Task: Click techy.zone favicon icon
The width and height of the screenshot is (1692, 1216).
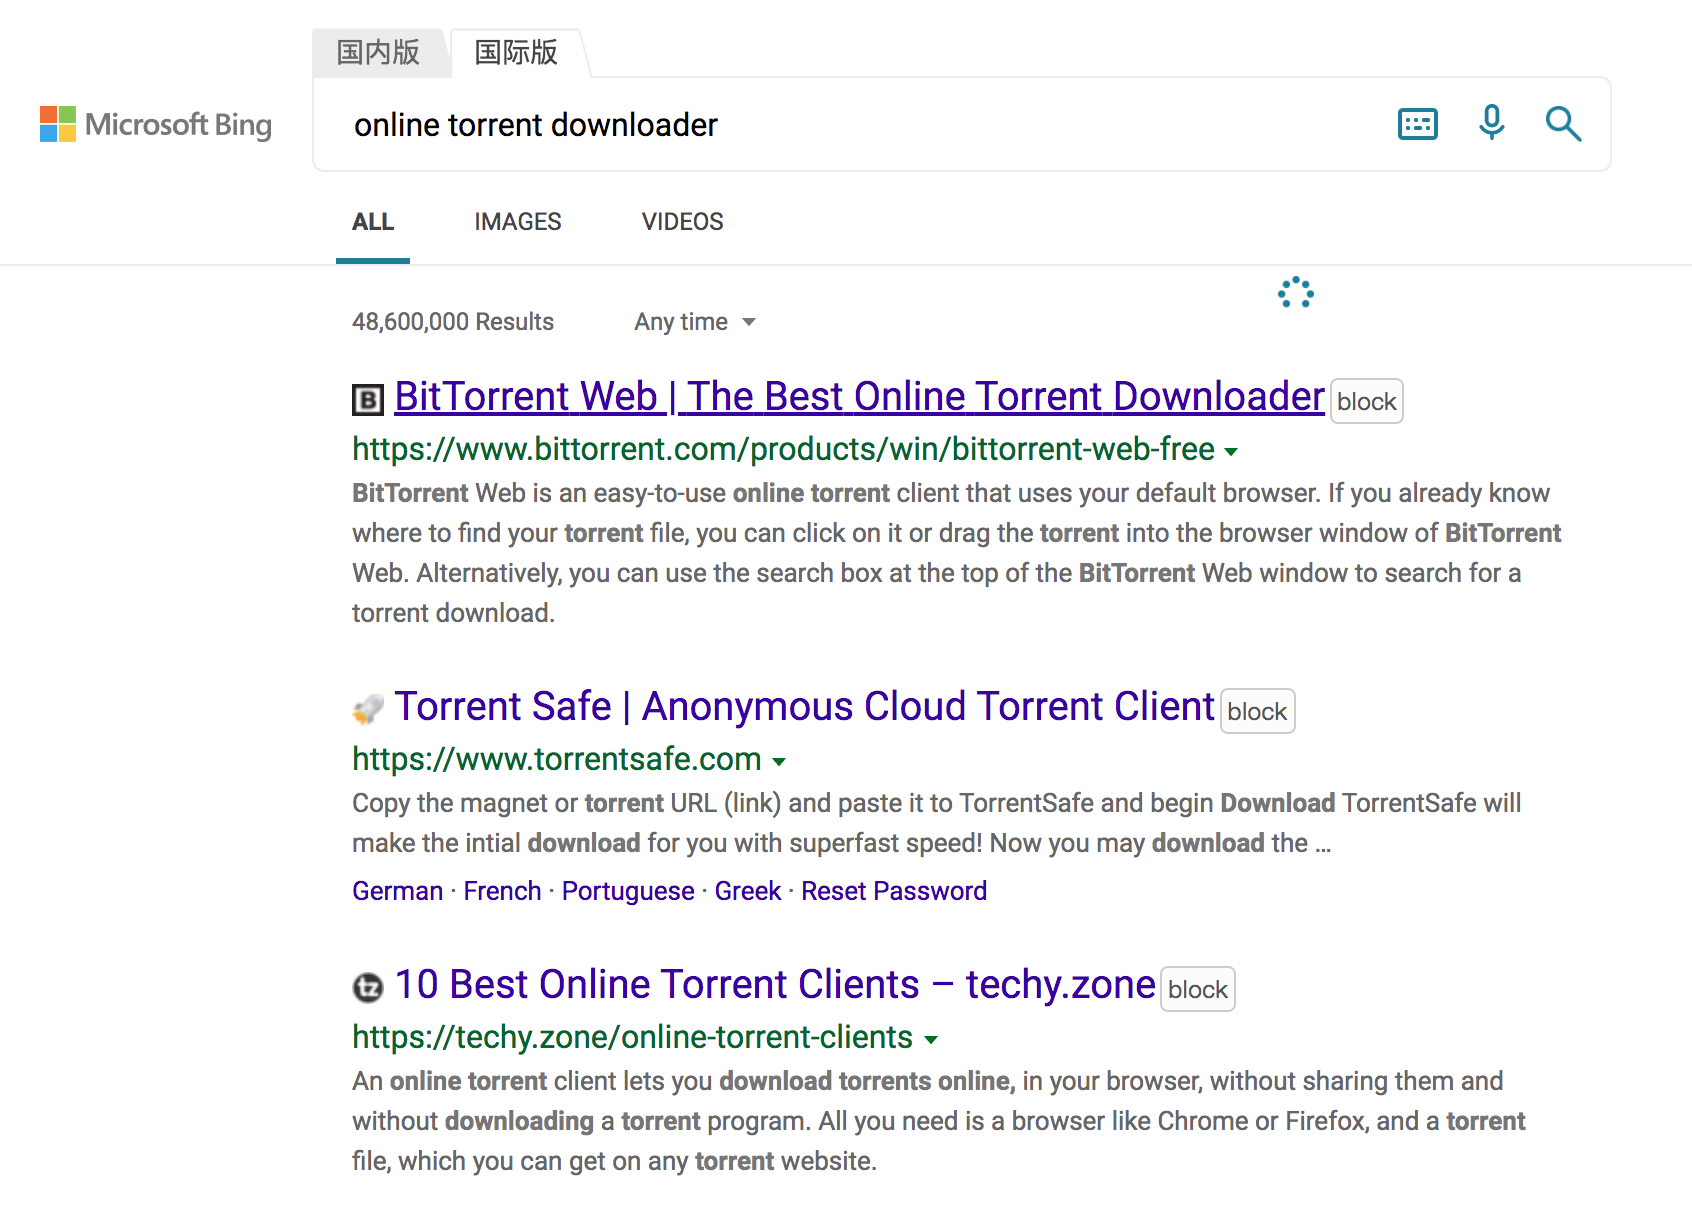Action: (368, 987)
